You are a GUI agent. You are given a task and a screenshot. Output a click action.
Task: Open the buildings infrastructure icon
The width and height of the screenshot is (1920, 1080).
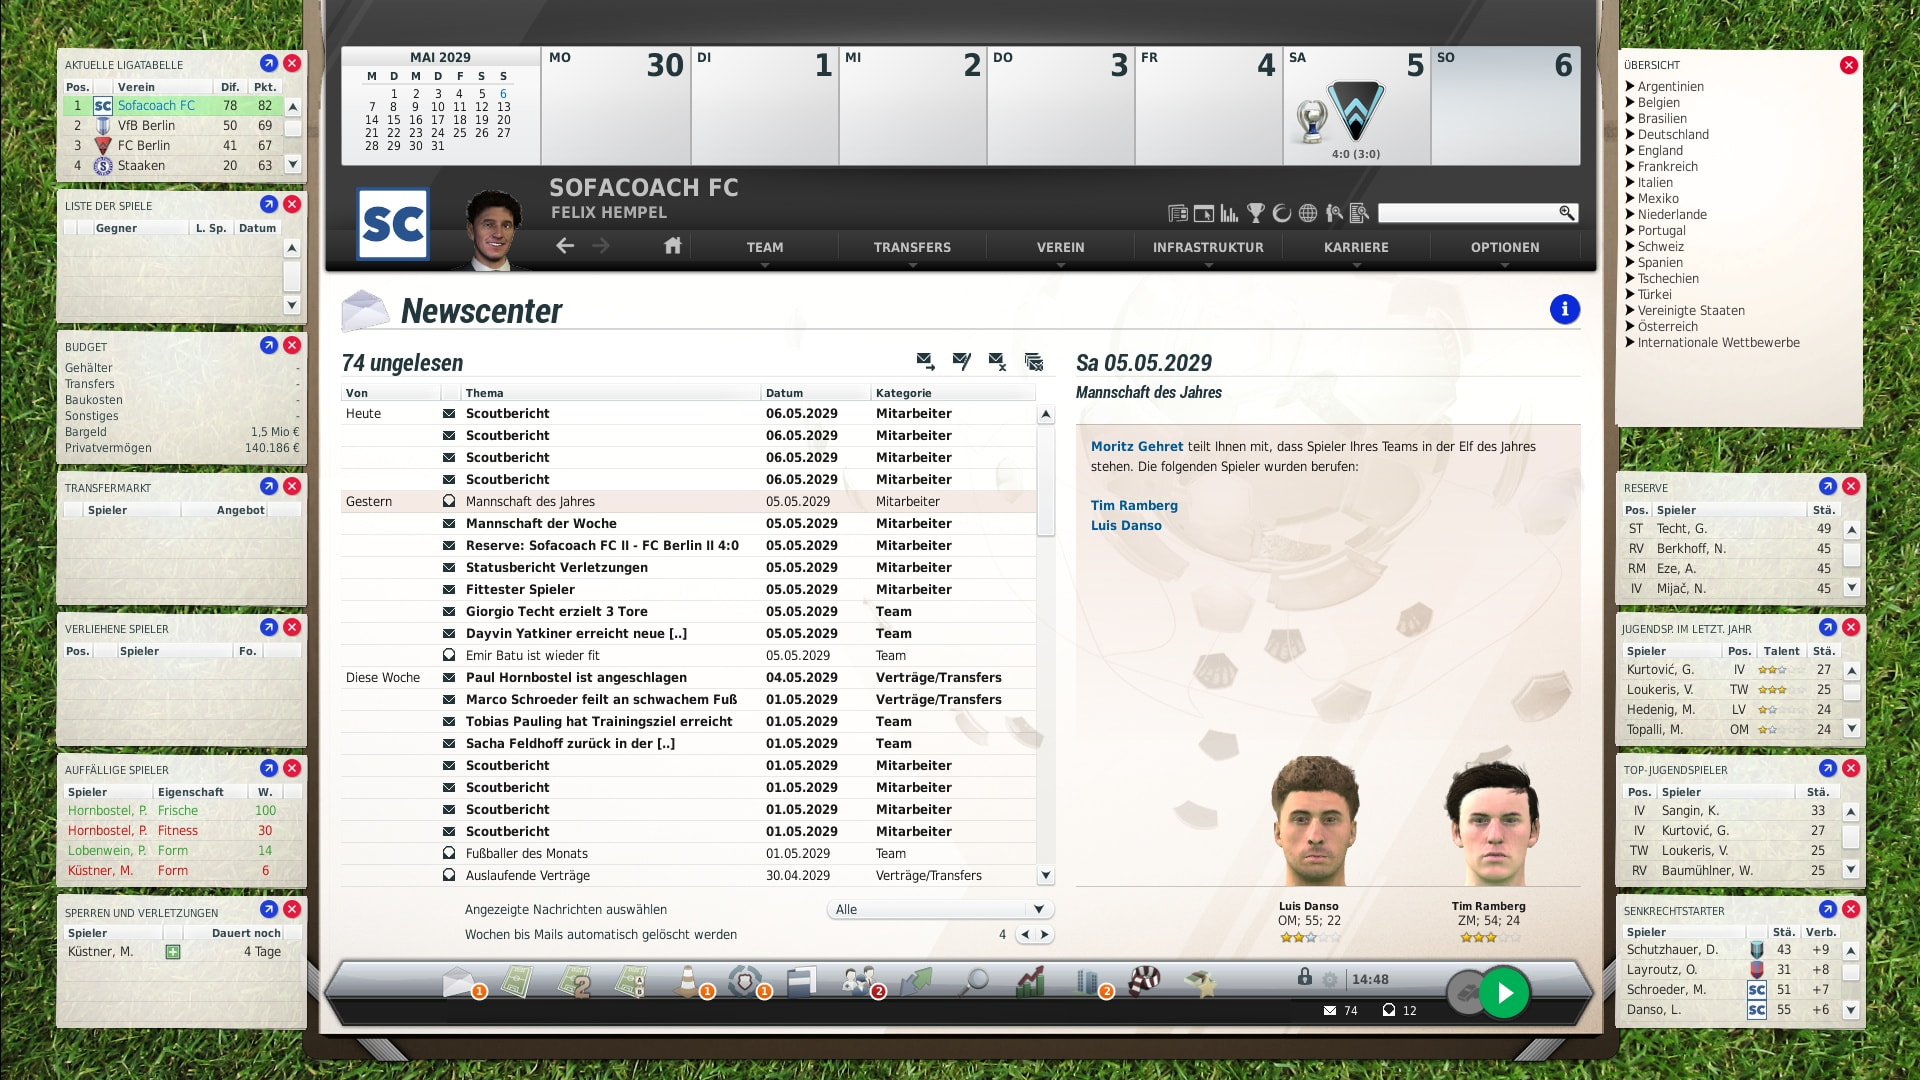(x=1088, y=981)
